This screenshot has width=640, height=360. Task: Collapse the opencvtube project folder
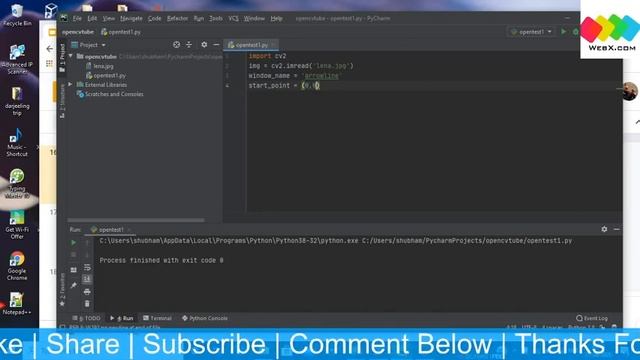click(71, 56)
